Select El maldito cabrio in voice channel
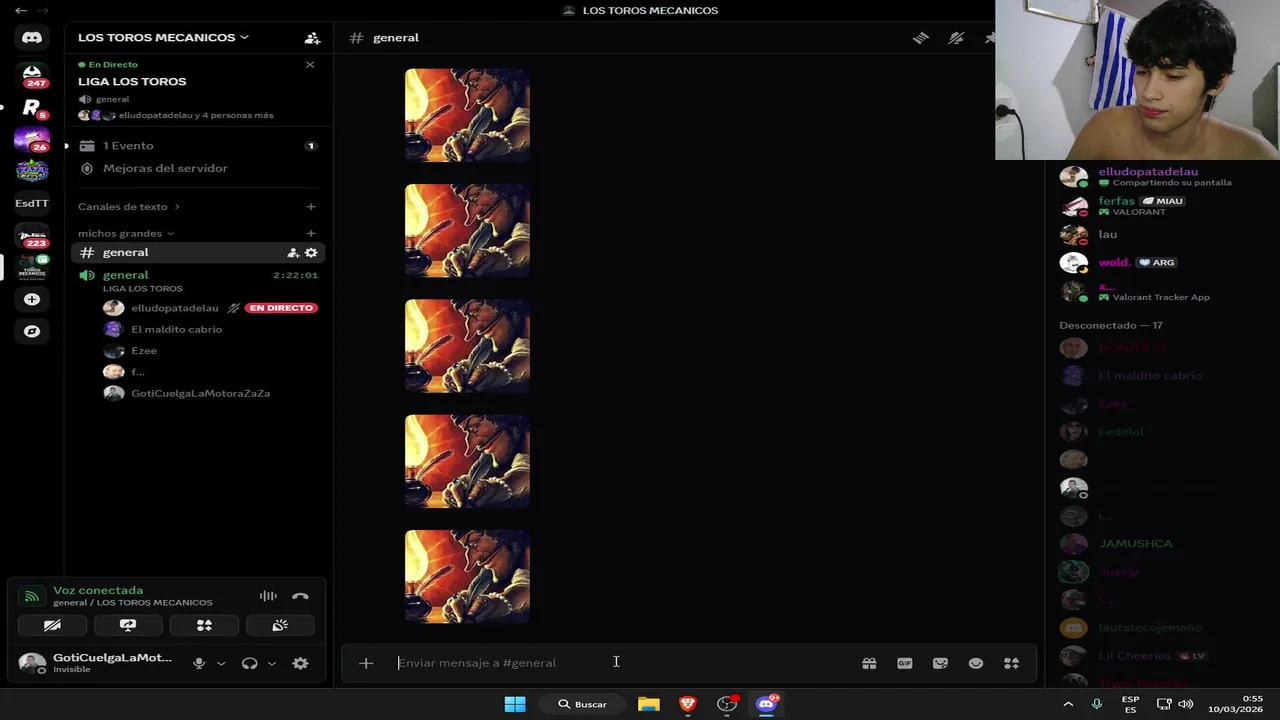1280x720 pixels. pyautogui.click(x=176, y=329)
